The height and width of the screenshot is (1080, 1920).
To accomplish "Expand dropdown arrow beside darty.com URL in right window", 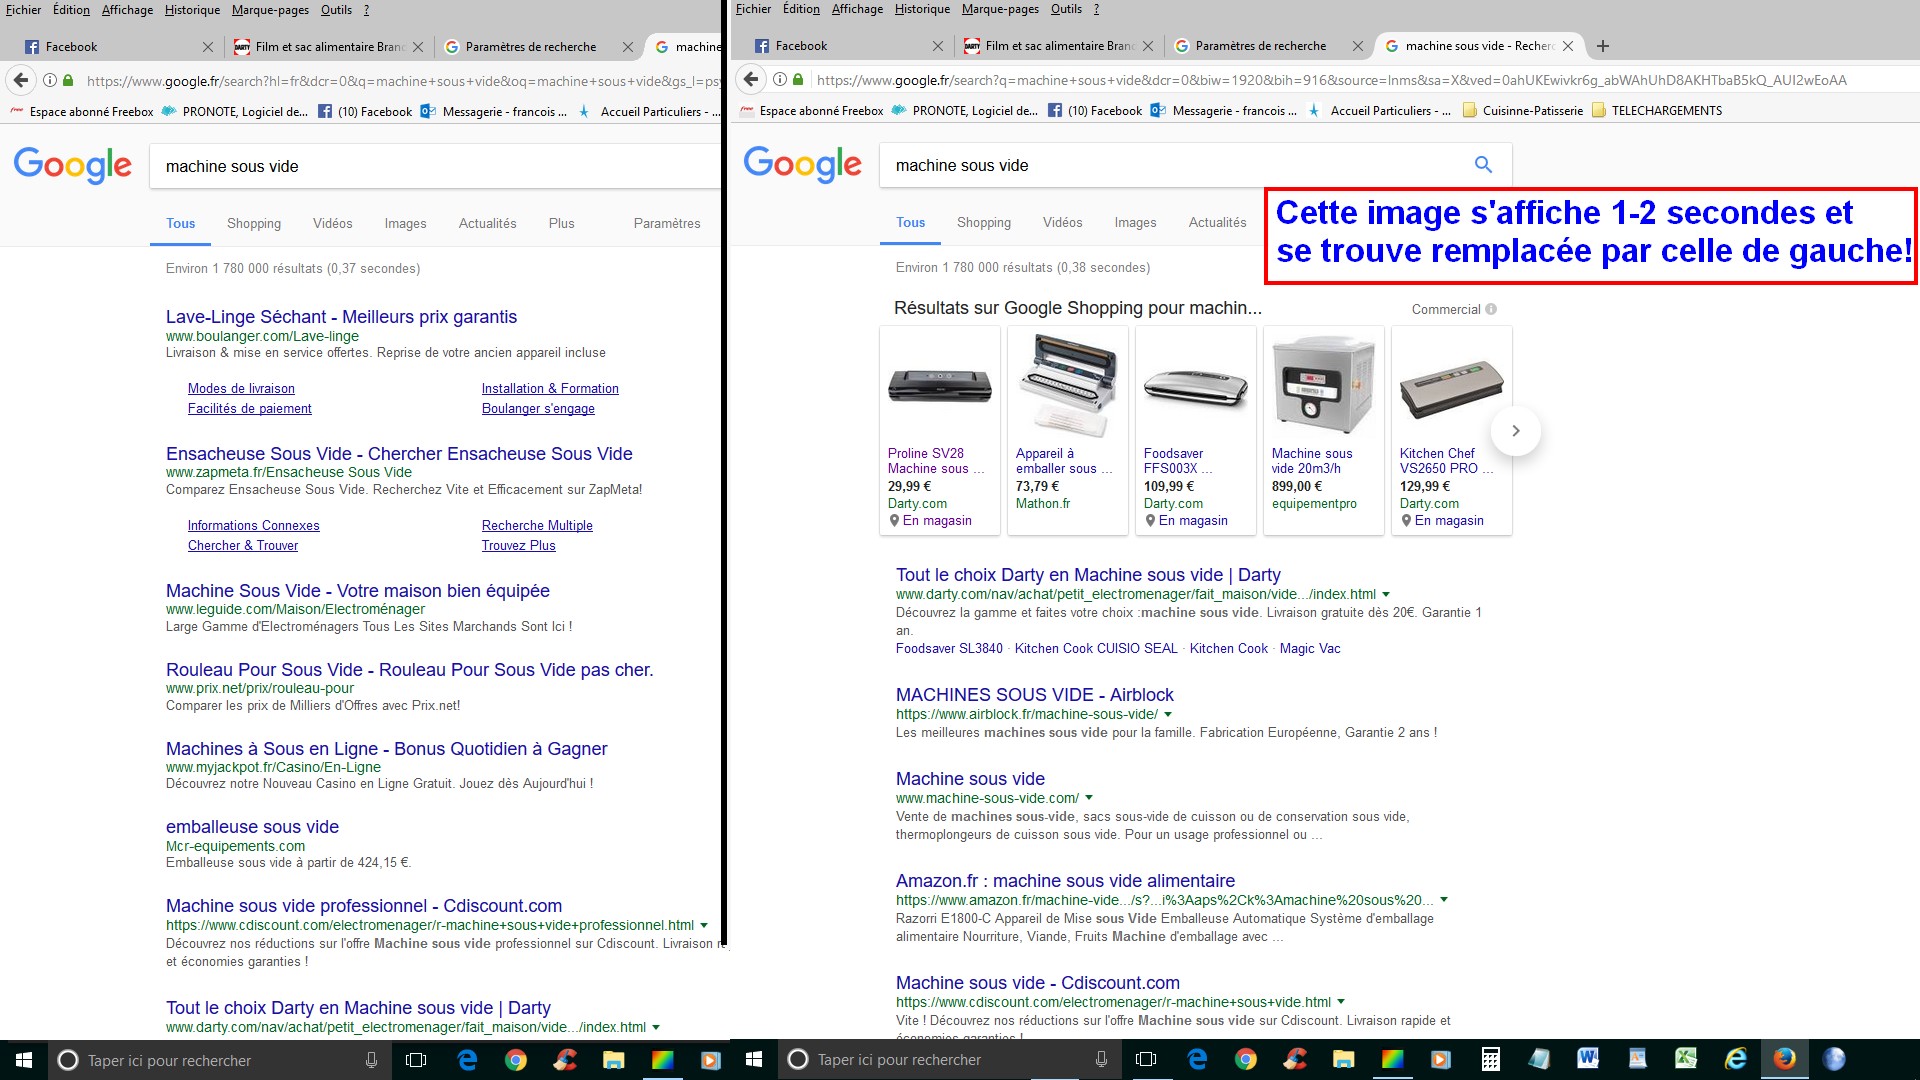I will pyautogui.click(x=1386, y=595).
